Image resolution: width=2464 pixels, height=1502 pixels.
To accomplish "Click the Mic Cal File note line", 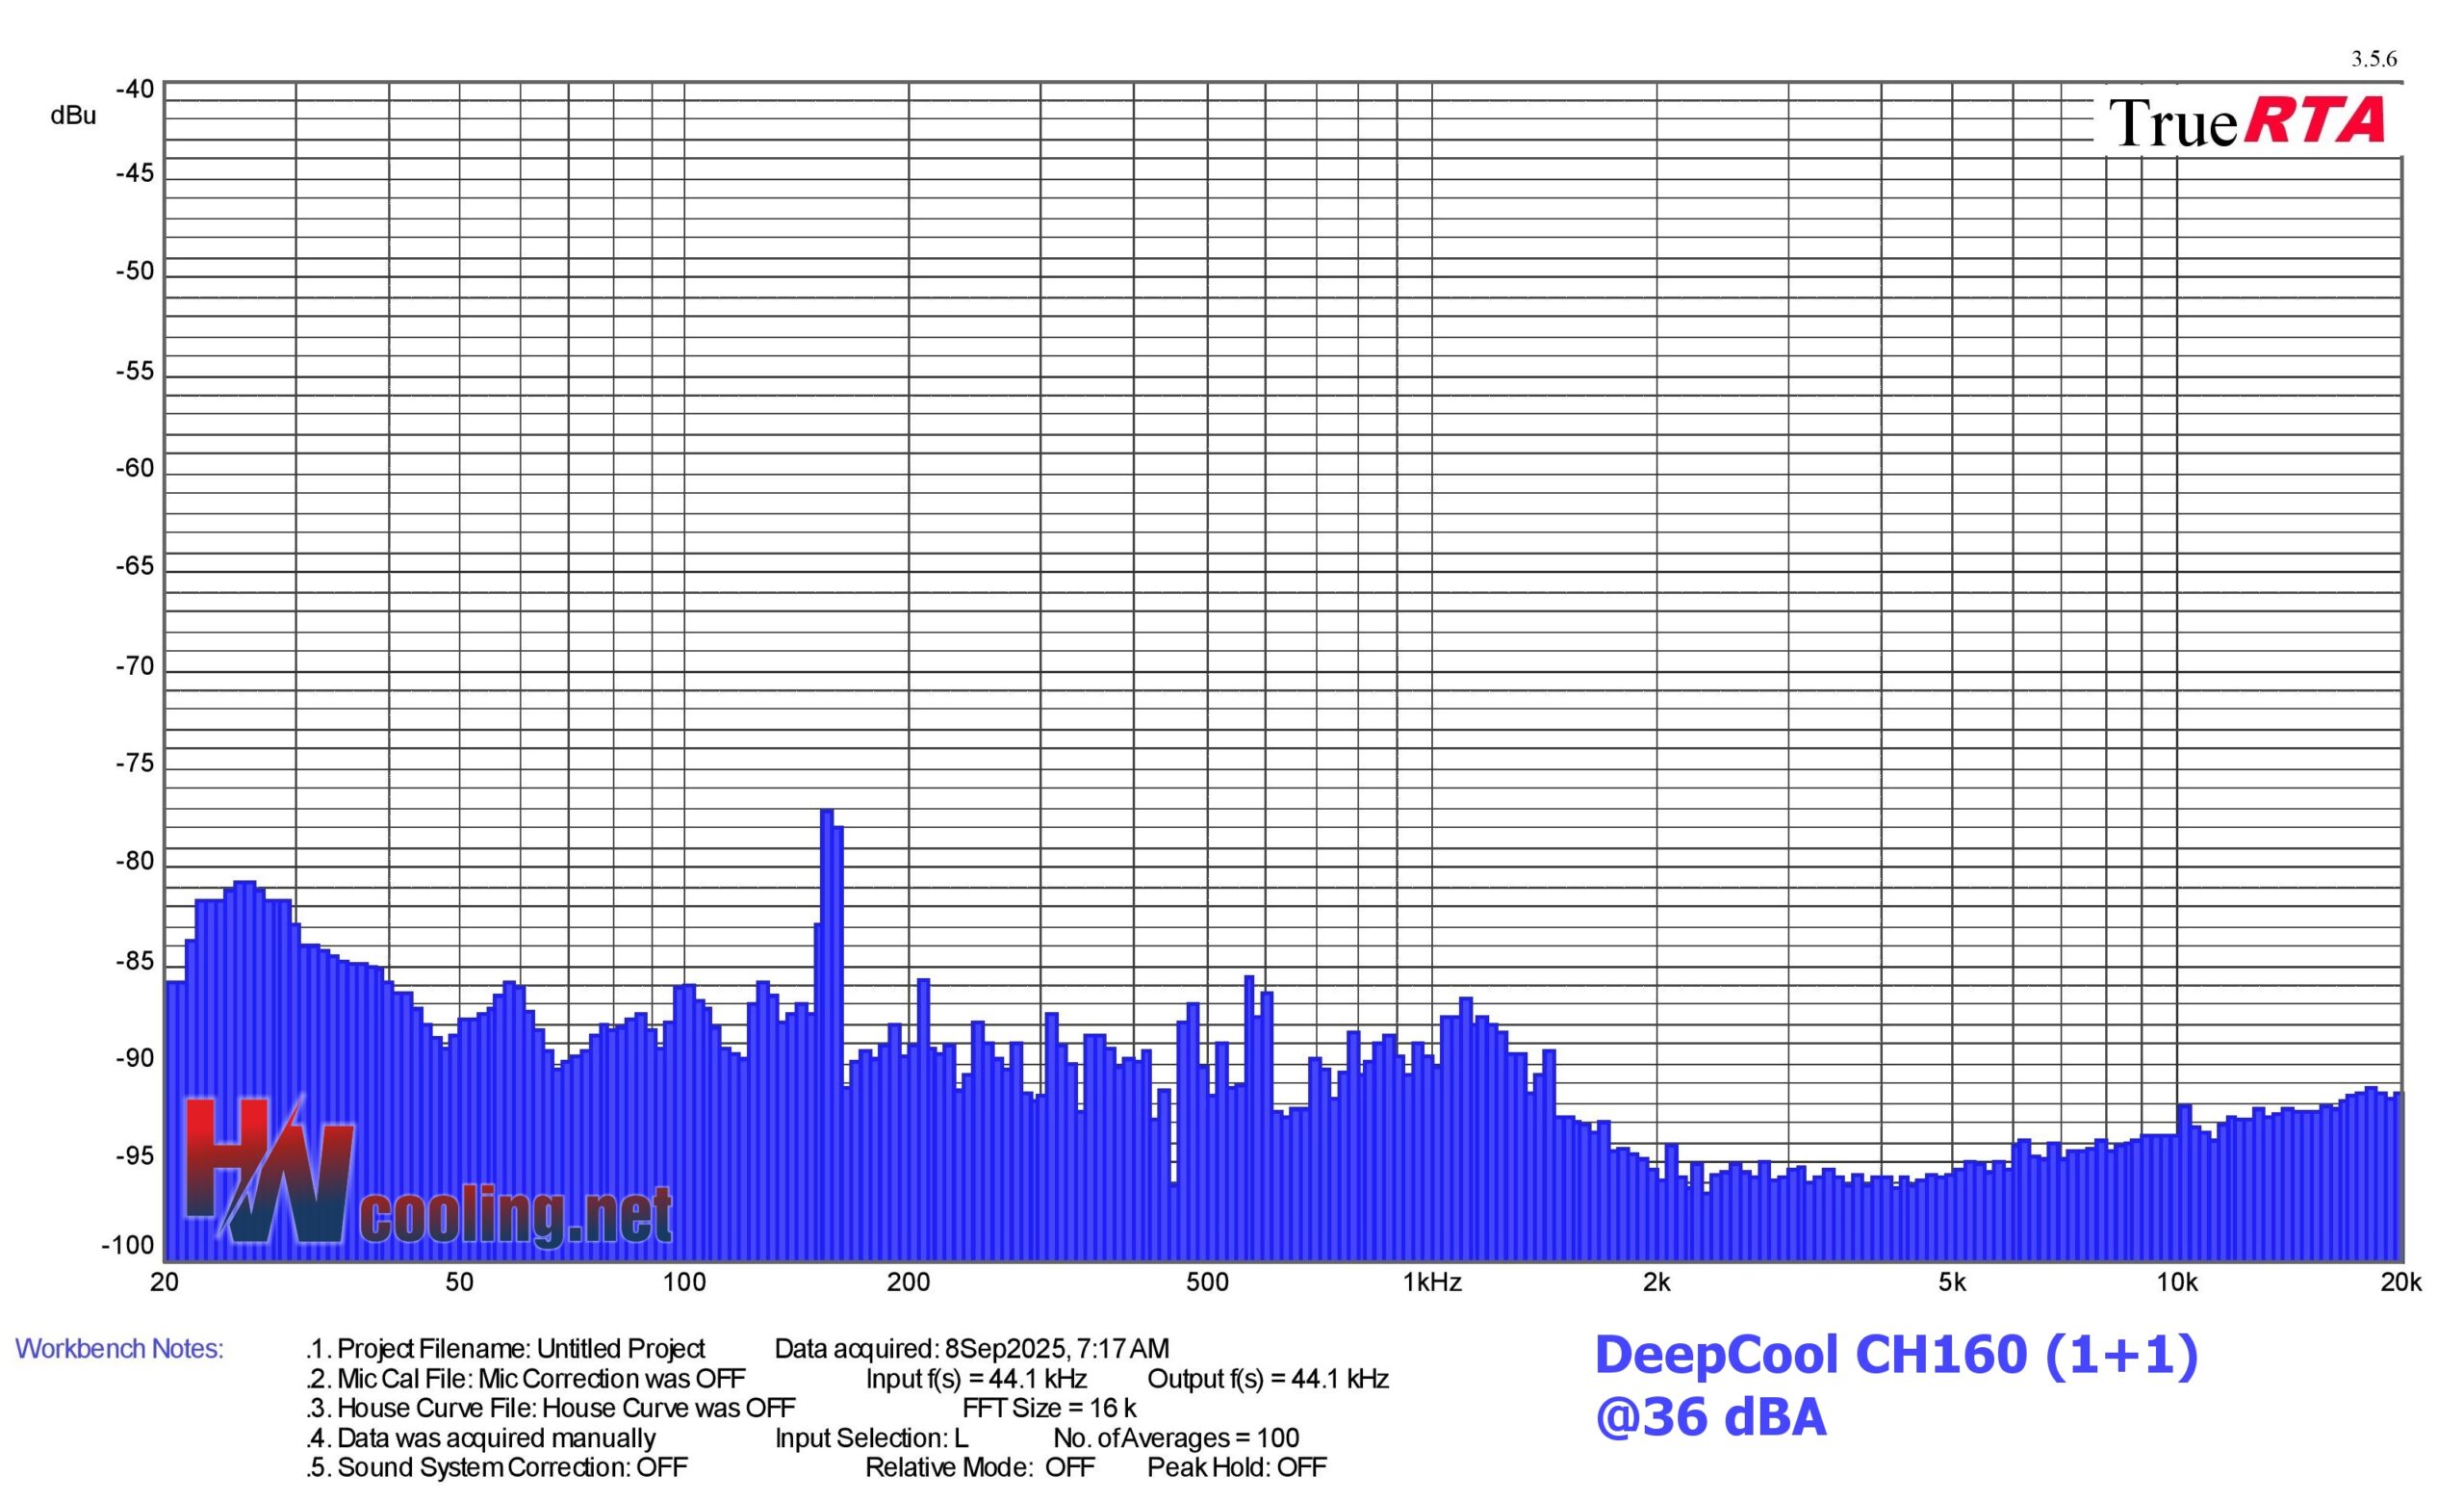I will (x=526, y=1379).
